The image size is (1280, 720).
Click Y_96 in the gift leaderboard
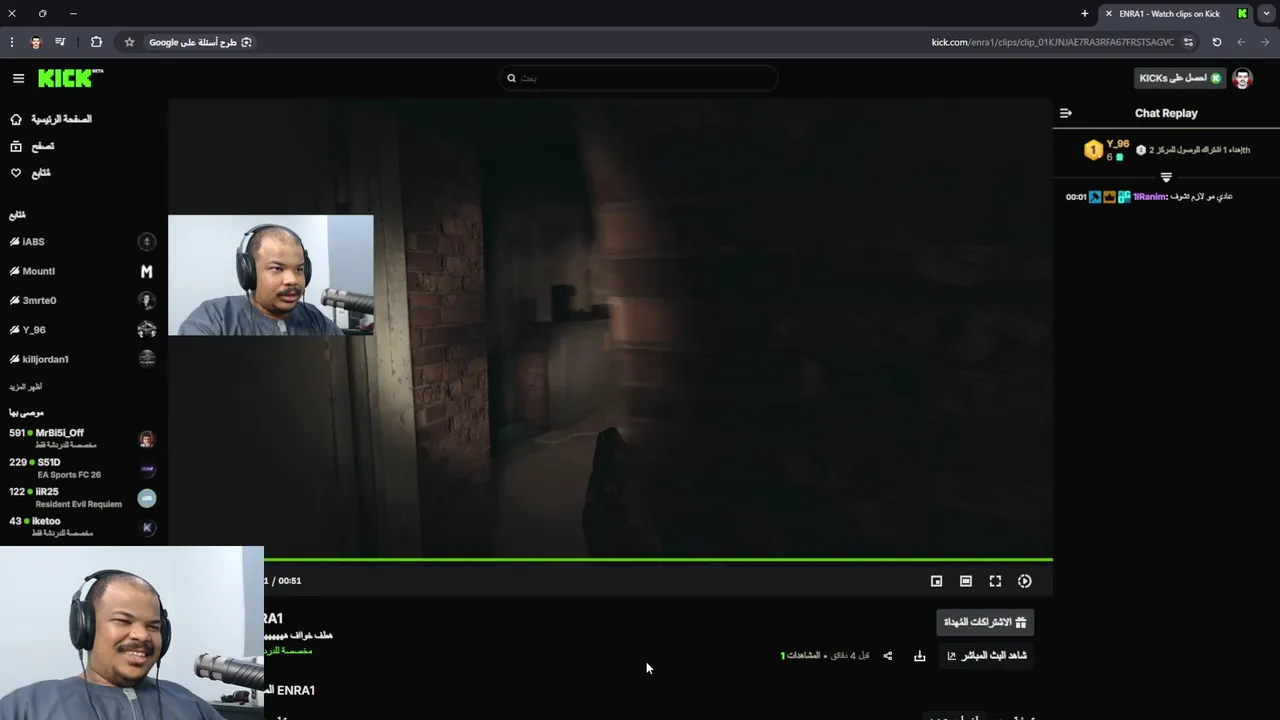1118,144
